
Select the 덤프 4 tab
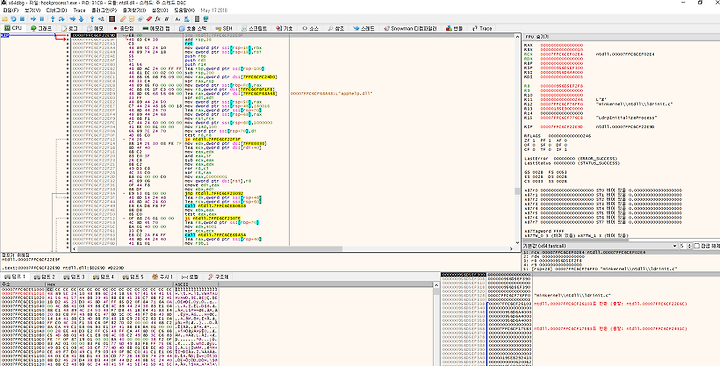(x=103, y=277)
